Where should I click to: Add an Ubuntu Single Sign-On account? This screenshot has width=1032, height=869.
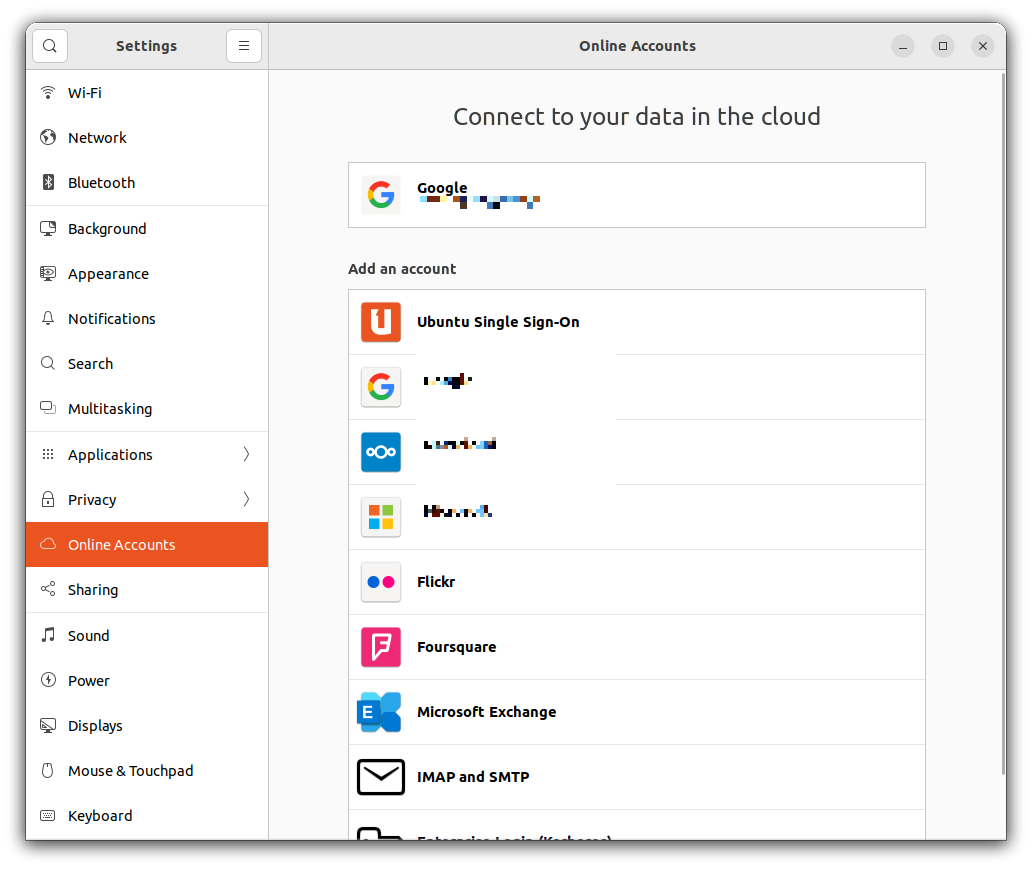pyautogui.click(x=636, y=322)
